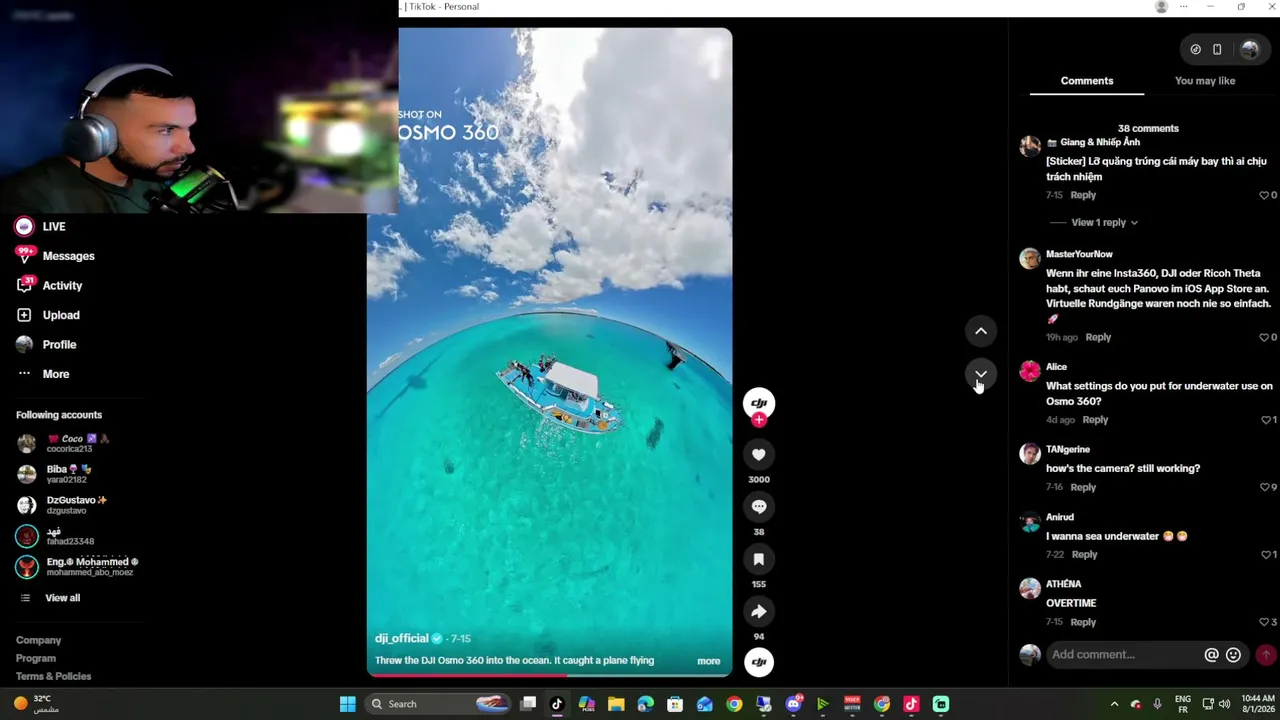Open the account avatar menu in top bar
This screenshot has height=720, width=1280.
pyautogui.click(x=1249, y=49)
